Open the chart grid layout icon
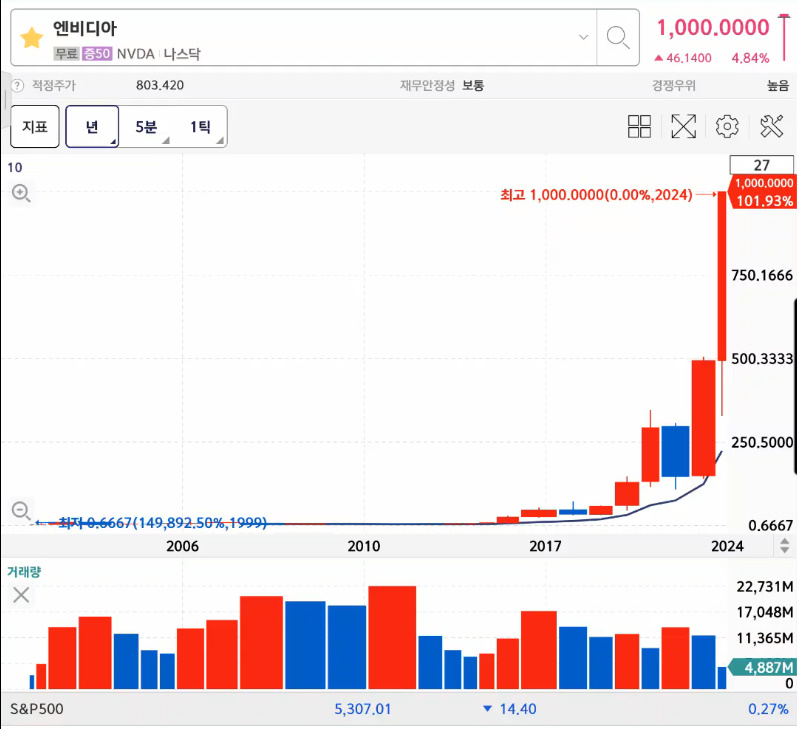This screenshot has height=729, width=797. (639, 126)
